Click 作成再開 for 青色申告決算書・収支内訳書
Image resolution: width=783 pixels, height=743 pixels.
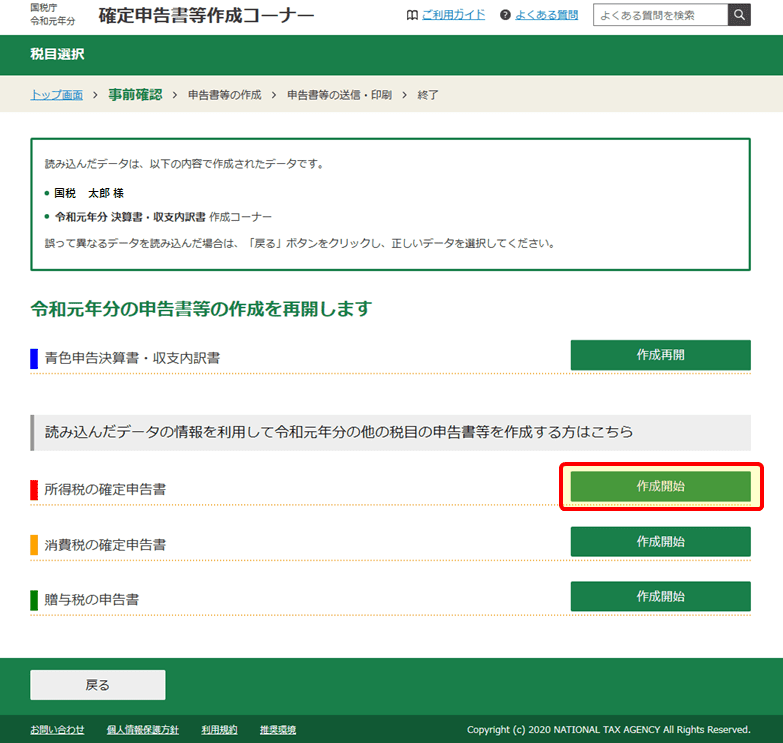pyautogui.click(x=661, y=355)
